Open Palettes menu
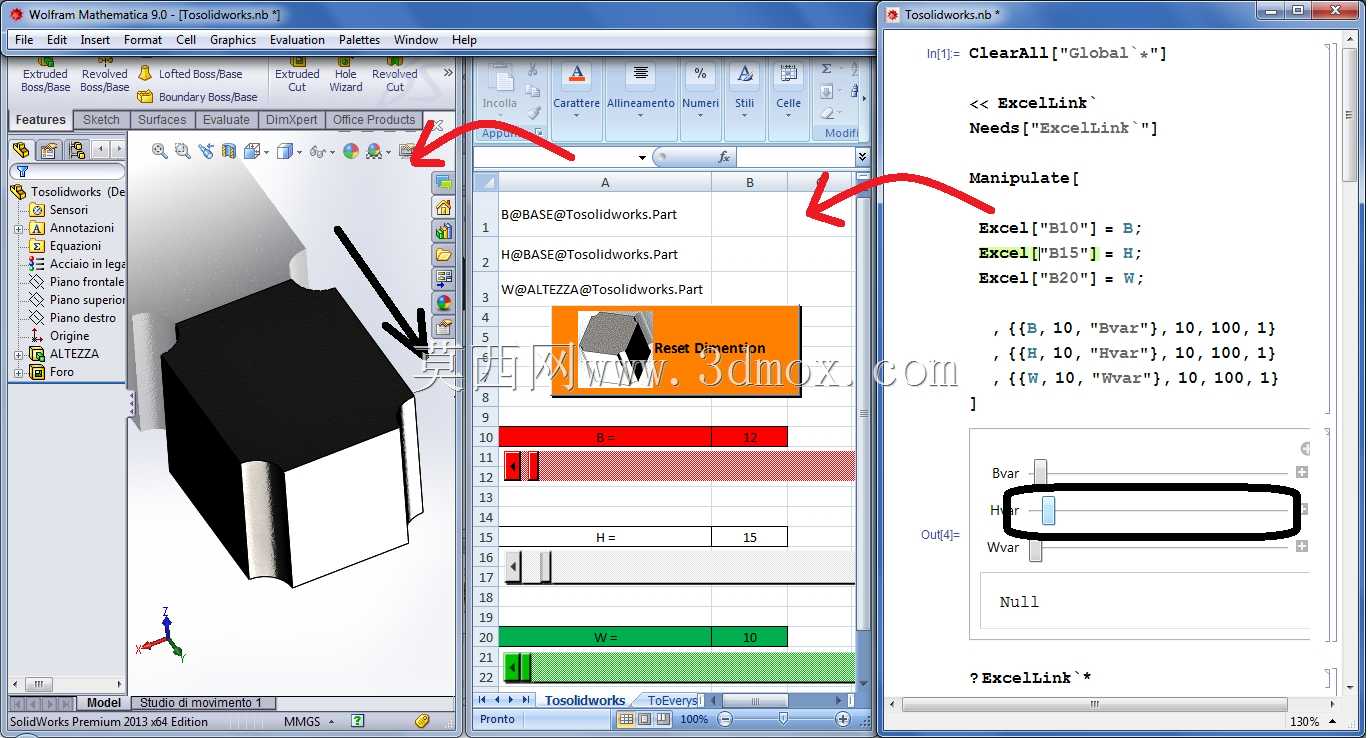Viewport: 1370px width, 738px height. point(359,40)
